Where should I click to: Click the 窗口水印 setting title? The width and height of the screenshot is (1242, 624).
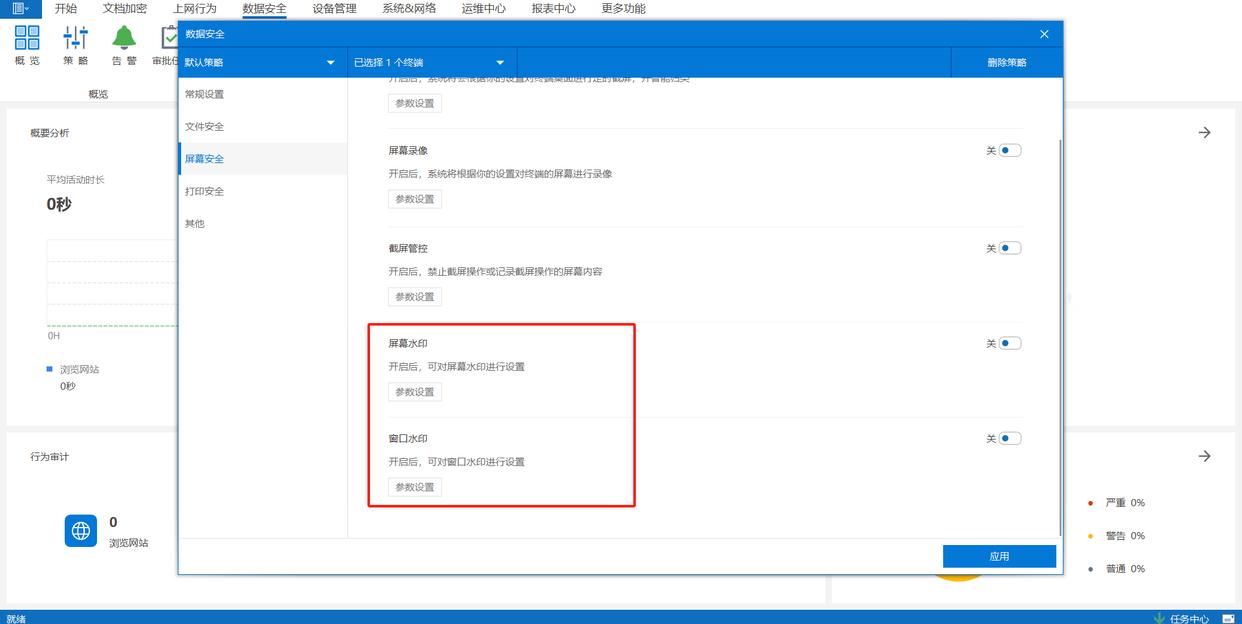coord(408,438)
